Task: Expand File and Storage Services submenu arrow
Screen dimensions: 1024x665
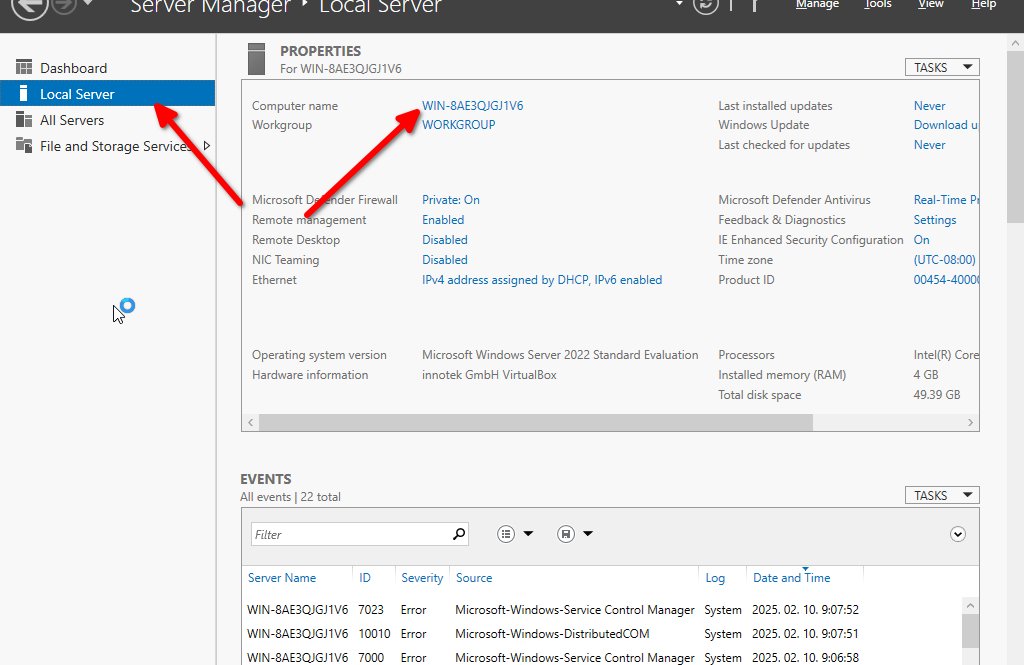Action: (x=207, y=146)
